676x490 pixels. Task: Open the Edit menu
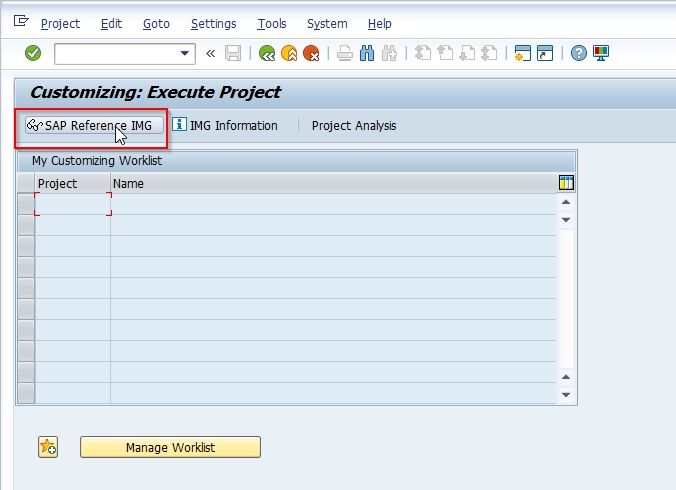tap(111, 24)
